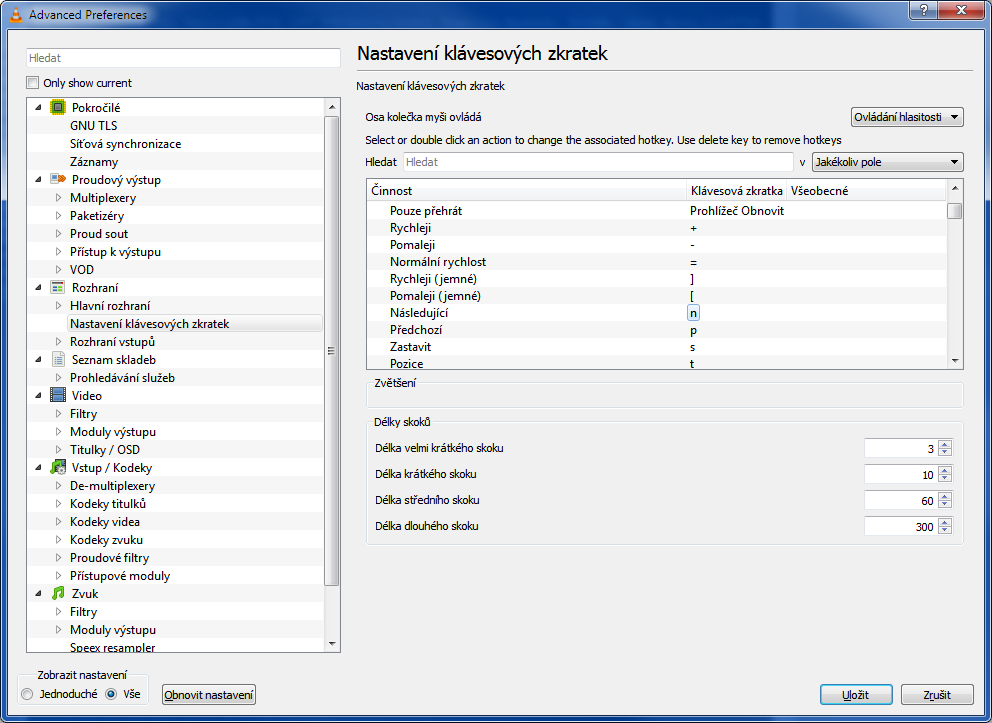Click the Zrušit button
992x723 pixels.
[936, 695]
